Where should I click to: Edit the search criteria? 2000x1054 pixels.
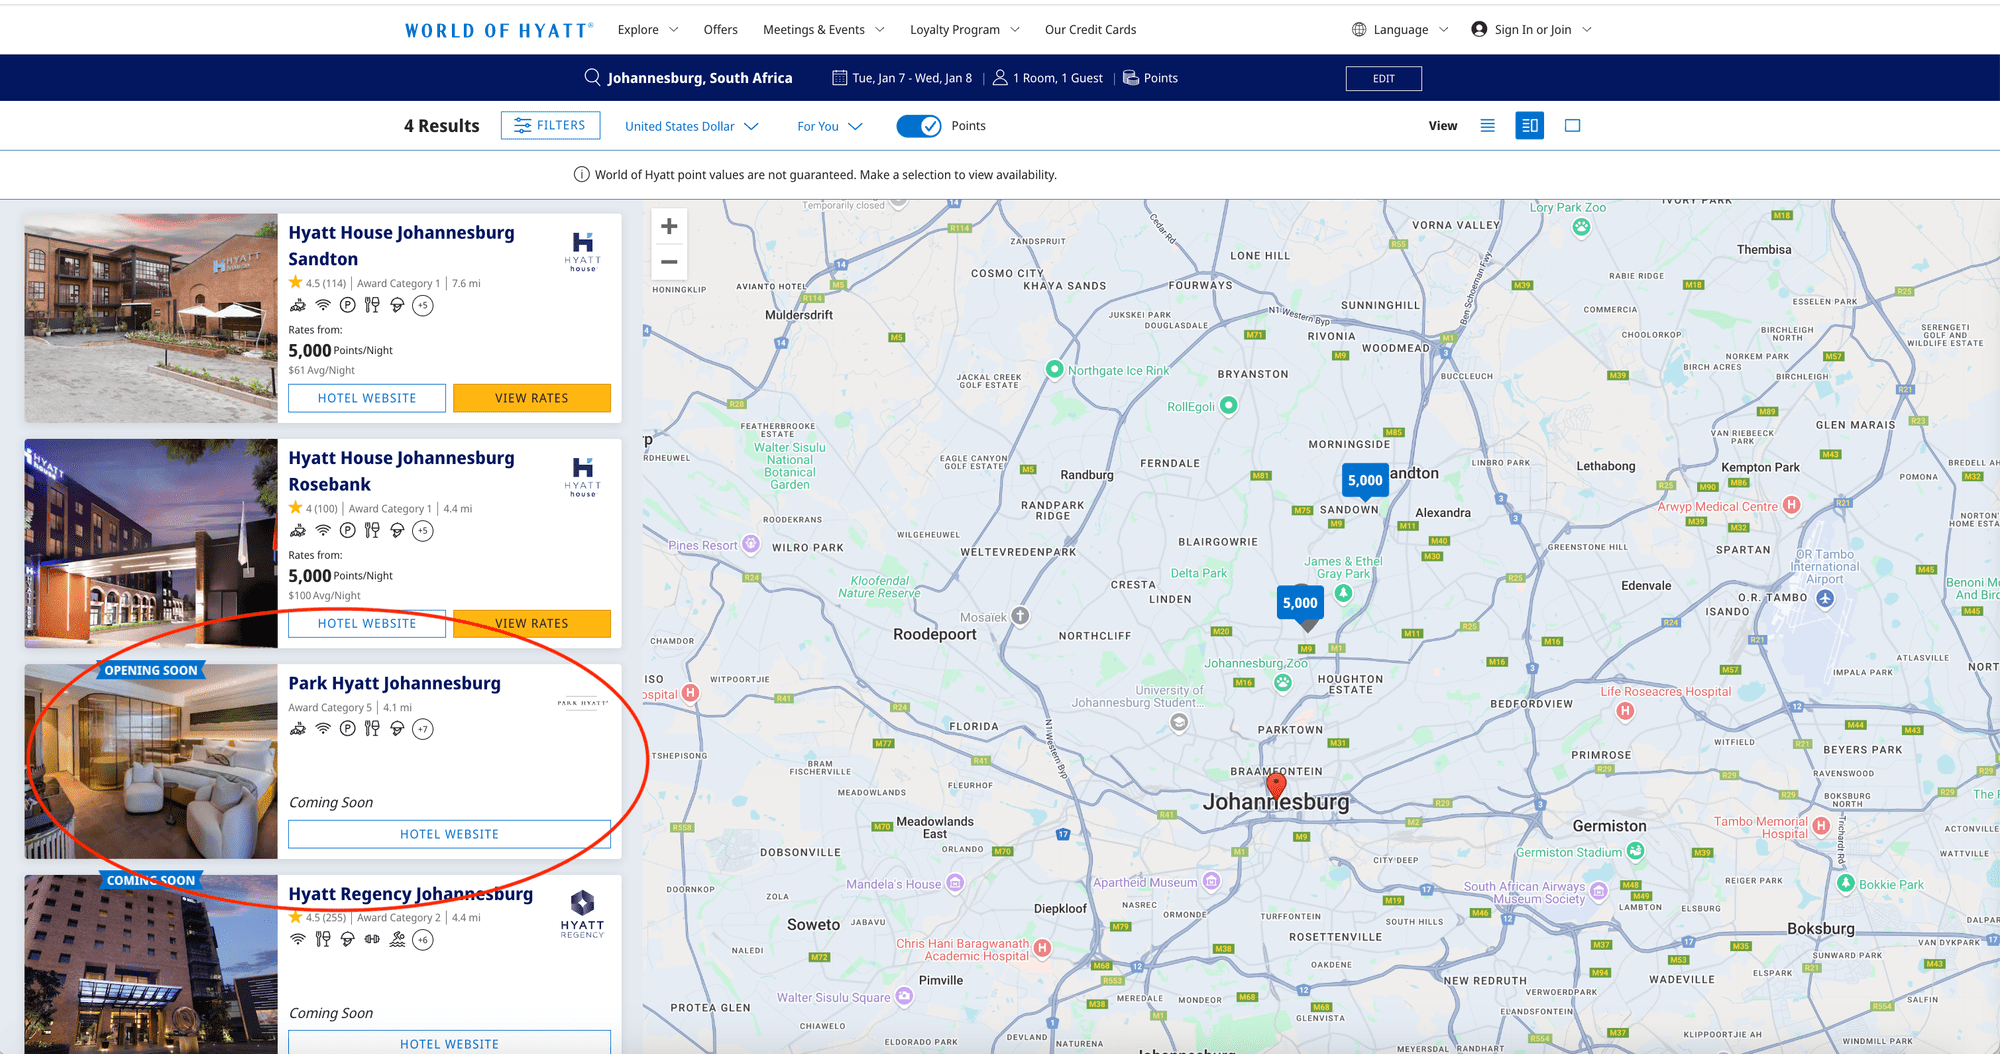click(1383, 78)
